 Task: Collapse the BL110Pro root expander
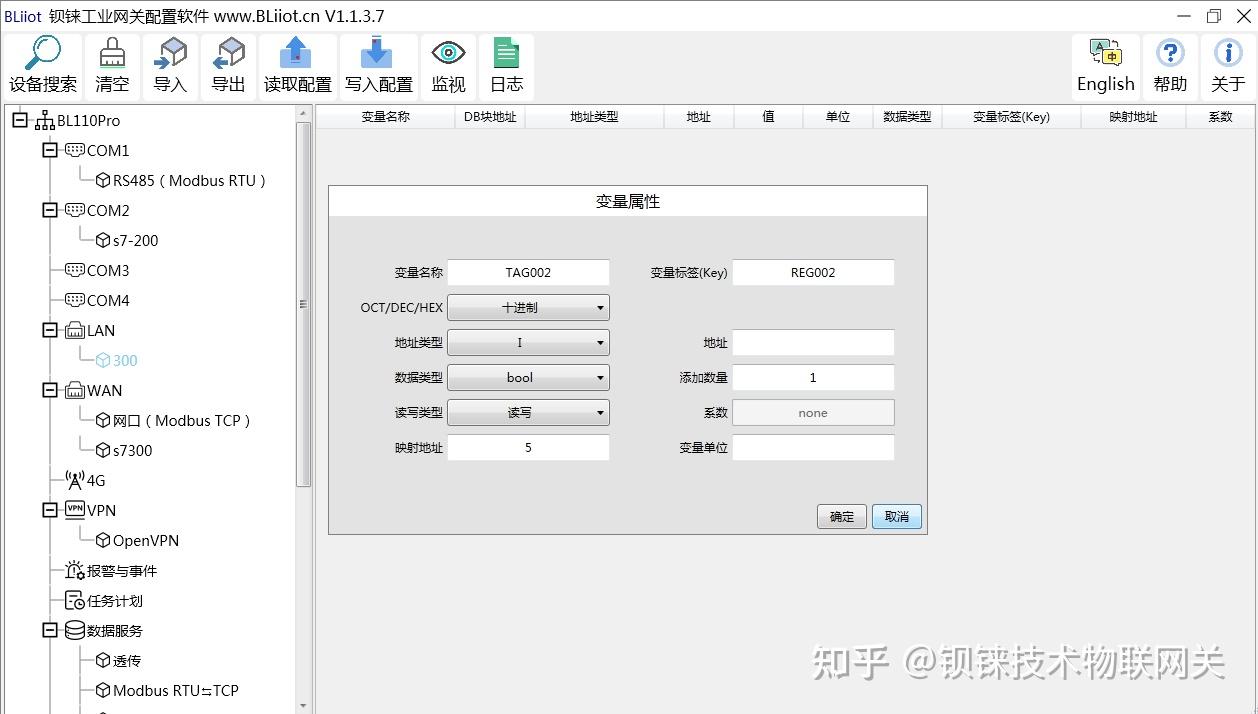(20, 120)
